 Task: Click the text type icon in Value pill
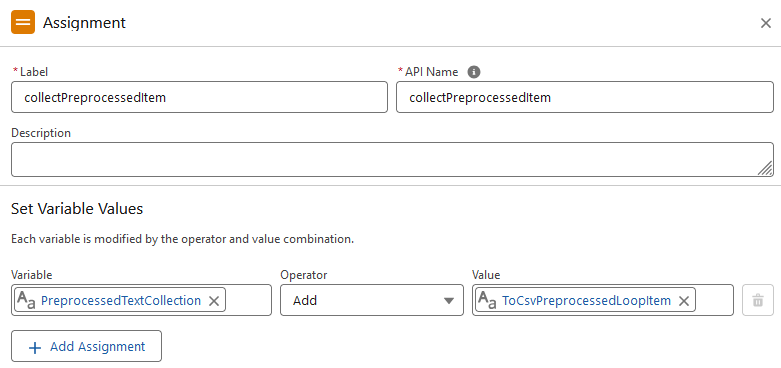point(487,300)
